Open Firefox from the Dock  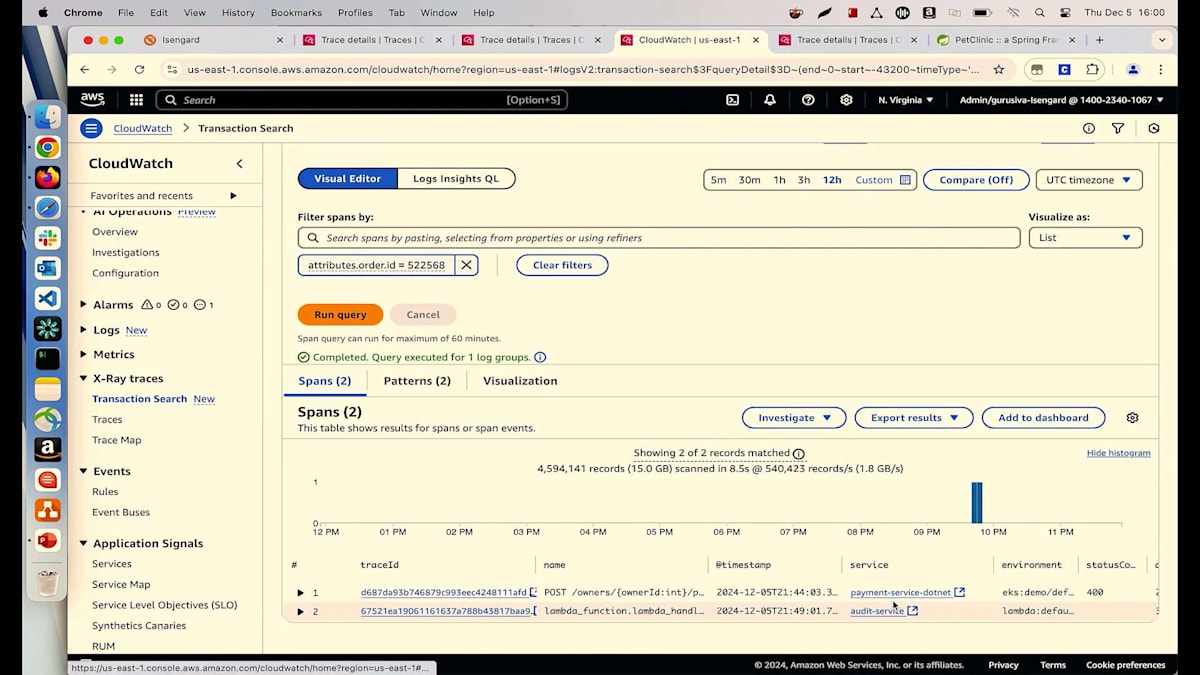(x=47, y=178)
